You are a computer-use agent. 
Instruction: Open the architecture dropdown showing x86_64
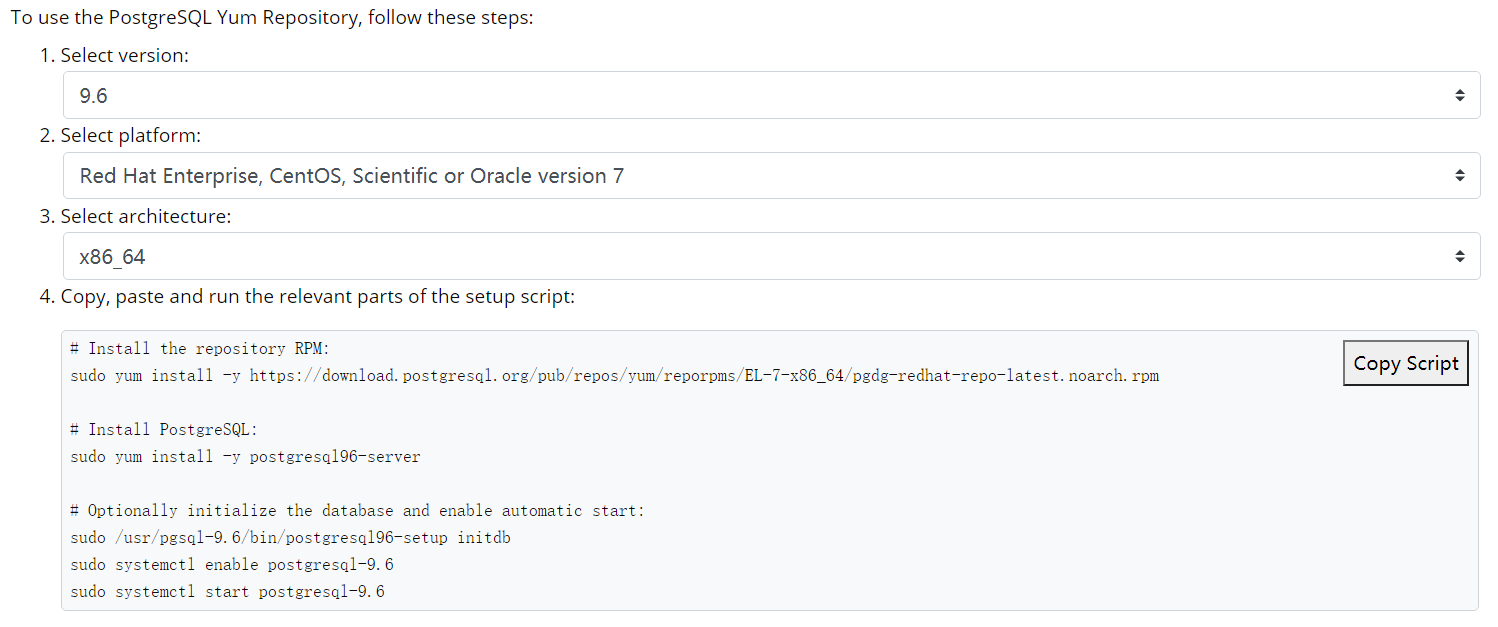point(771,256)
